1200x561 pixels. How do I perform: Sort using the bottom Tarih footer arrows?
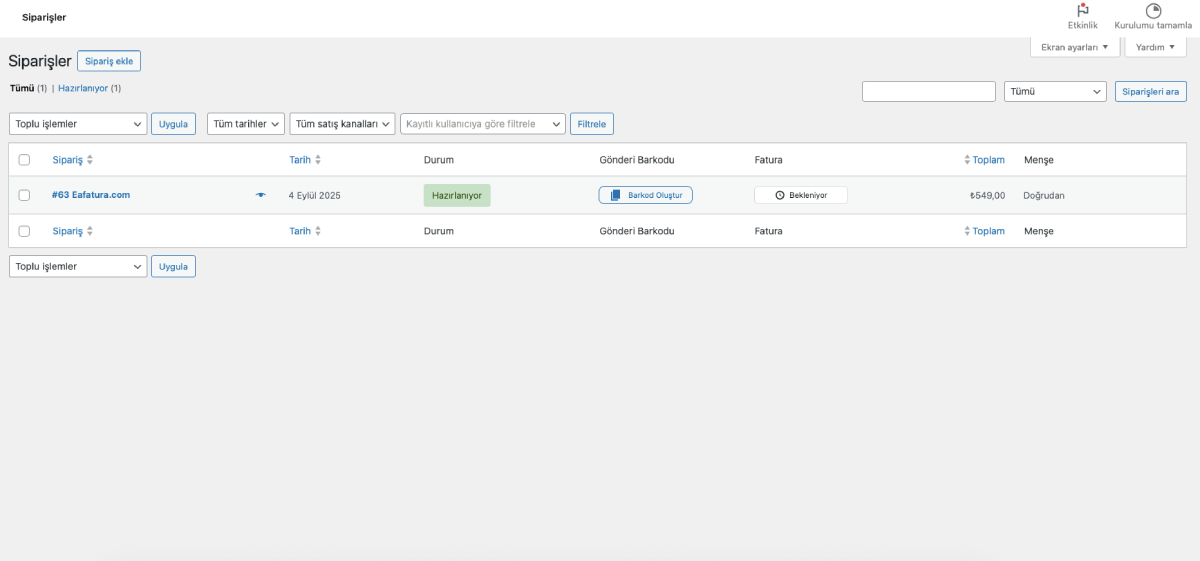tap(318, 231)
